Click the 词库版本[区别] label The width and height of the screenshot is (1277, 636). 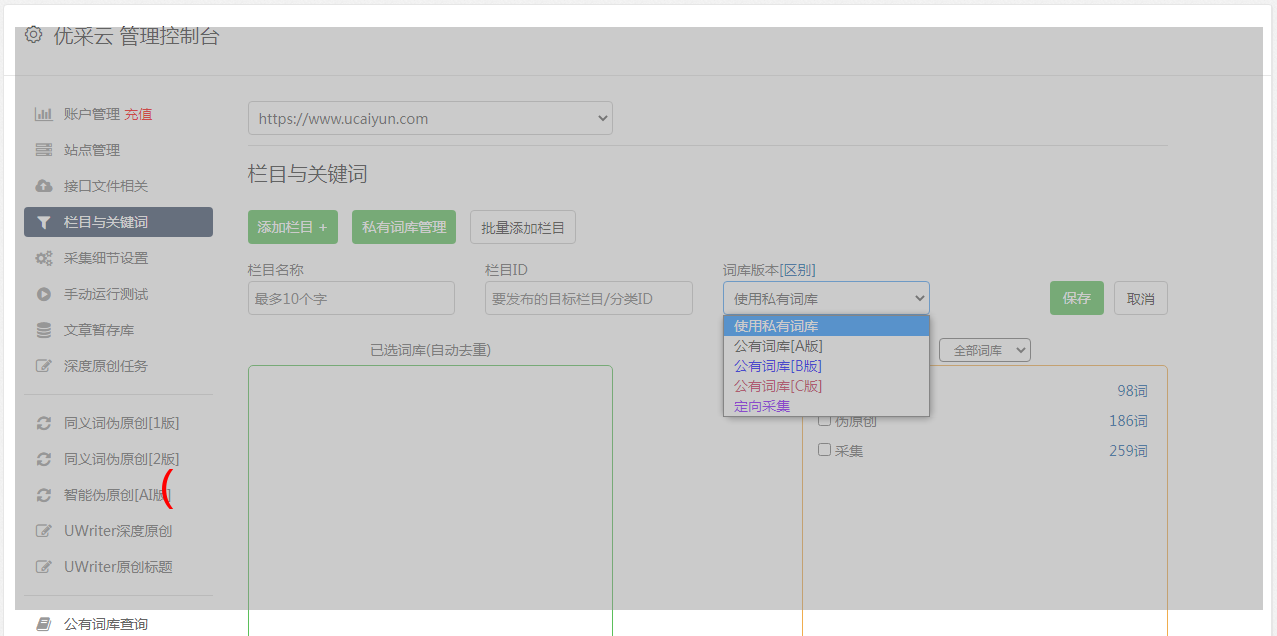click(769, 270)
